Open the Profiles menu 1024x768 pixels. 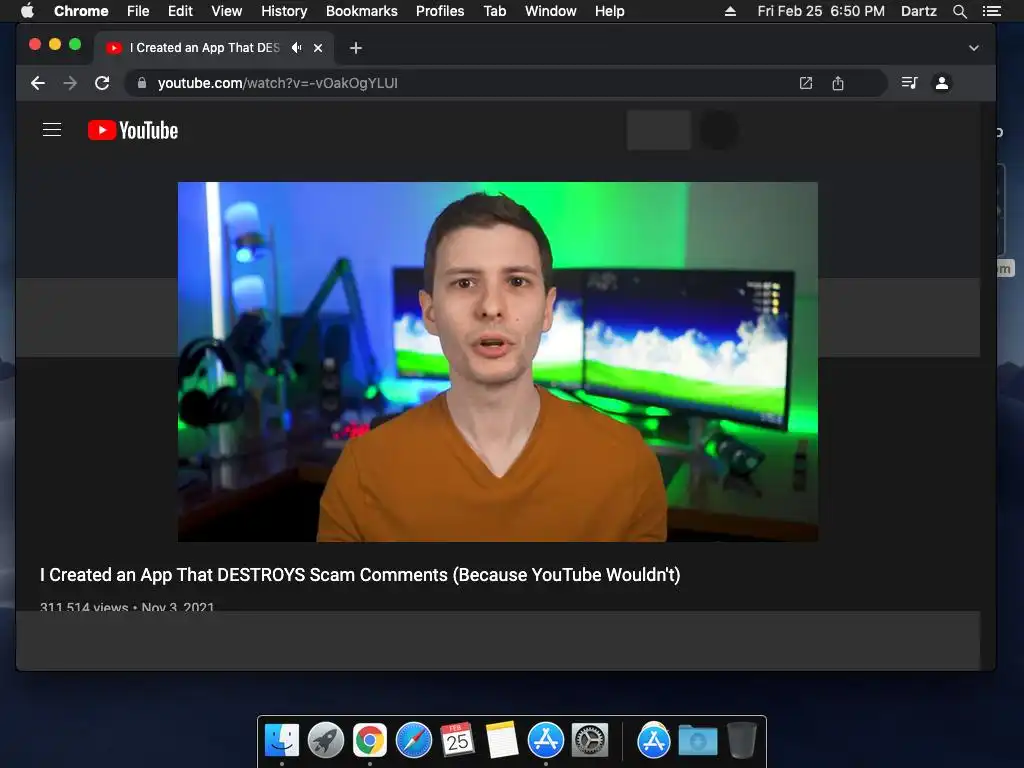click(x=440, y=11)
